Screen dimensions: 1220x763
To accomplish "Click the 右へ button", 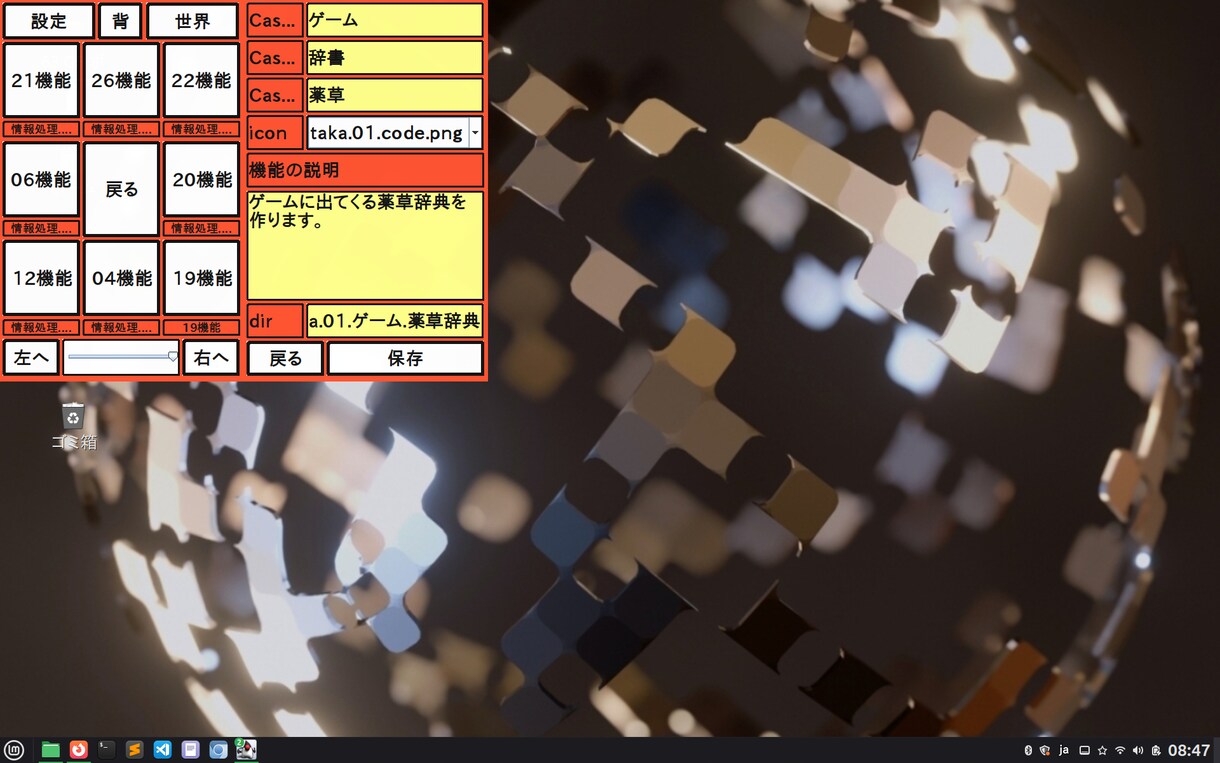I will coord(211,358).
